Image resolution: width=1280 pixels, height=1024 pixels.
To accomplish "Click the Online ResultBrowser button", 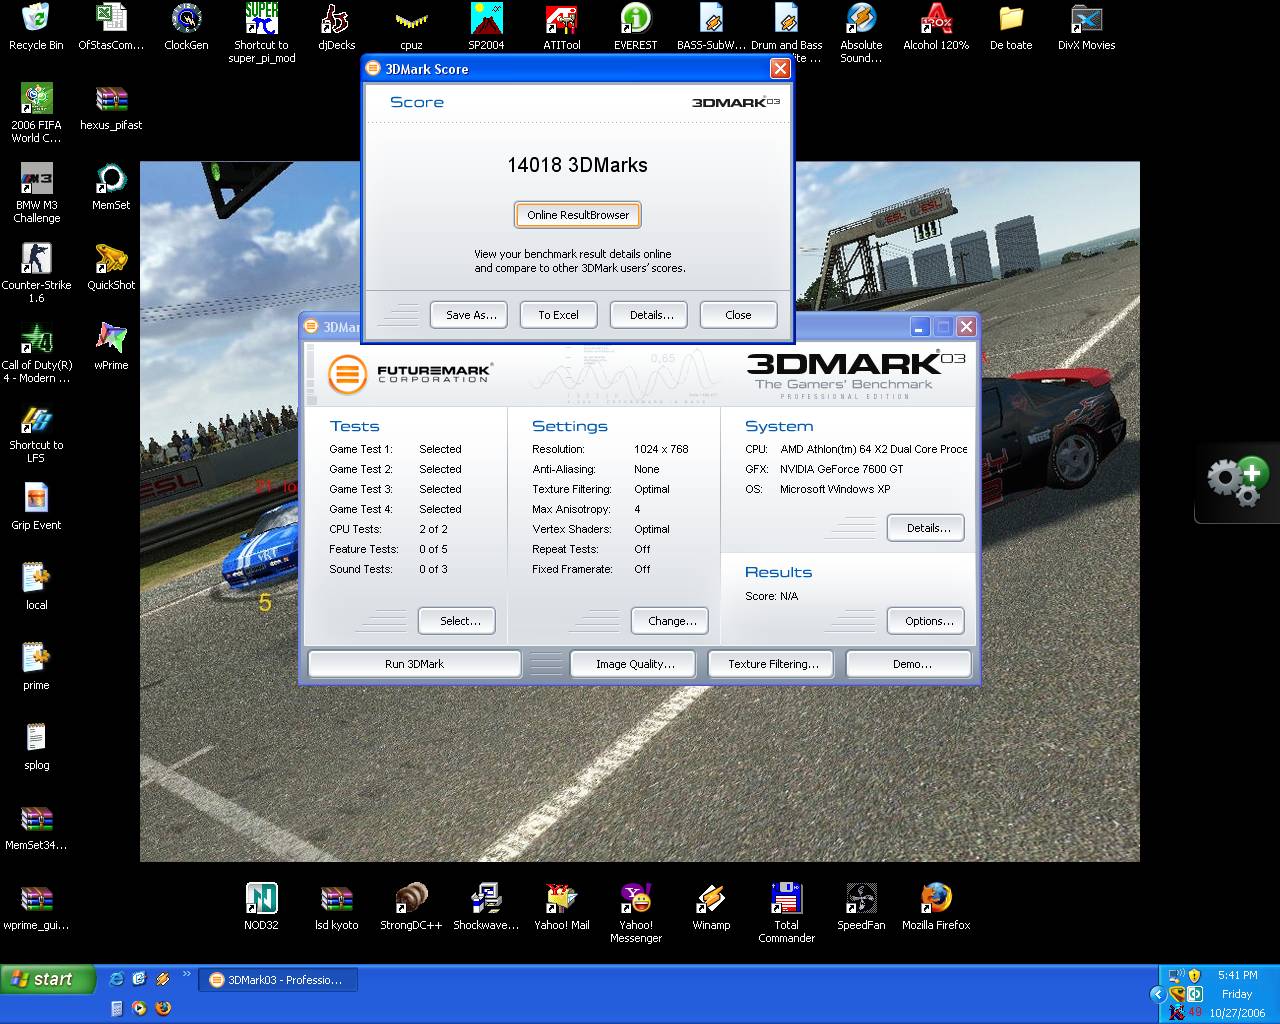I will pyautogui.click(x=578, y=215).
